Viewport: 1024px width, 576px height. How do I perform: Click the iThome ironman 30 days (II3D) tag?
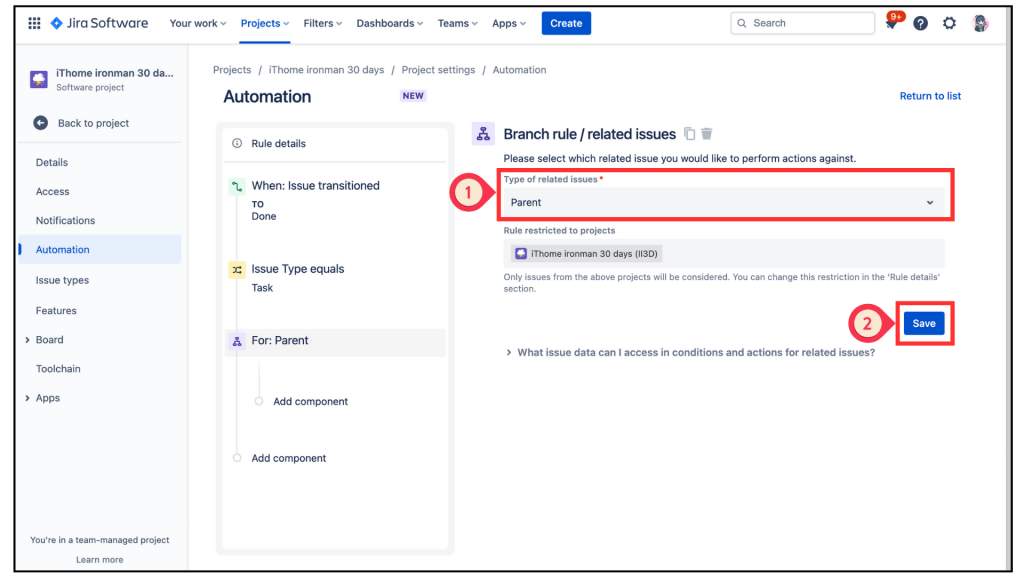click(x=586, y=253)
